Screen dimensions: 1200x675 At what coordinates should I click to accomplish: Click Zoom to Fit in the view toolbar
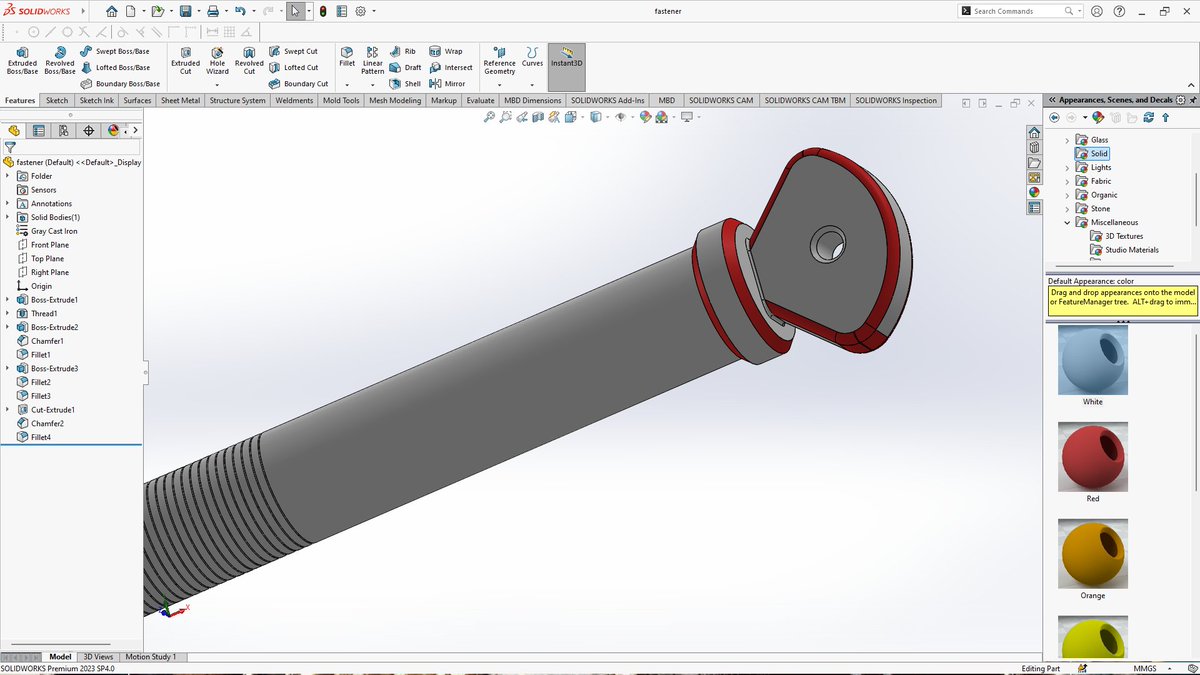(489, 117)
